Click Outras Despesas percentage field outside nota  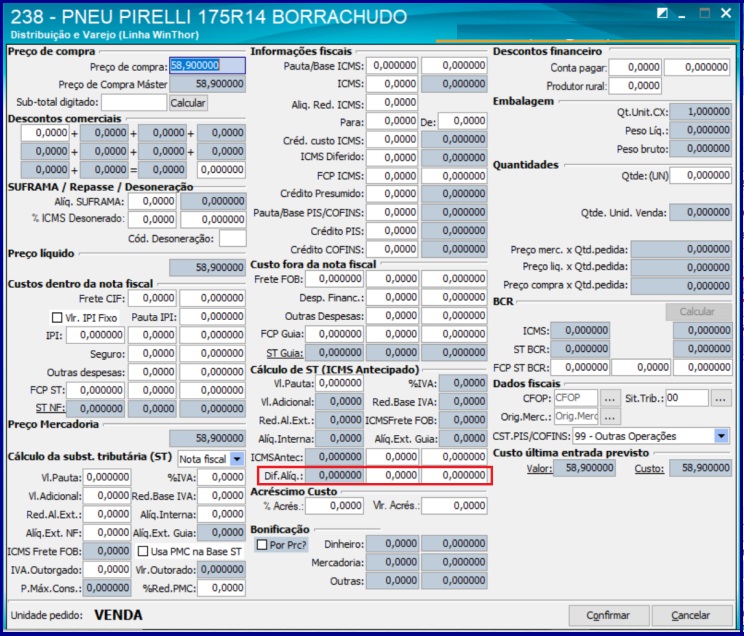click(x=392, y=316)
